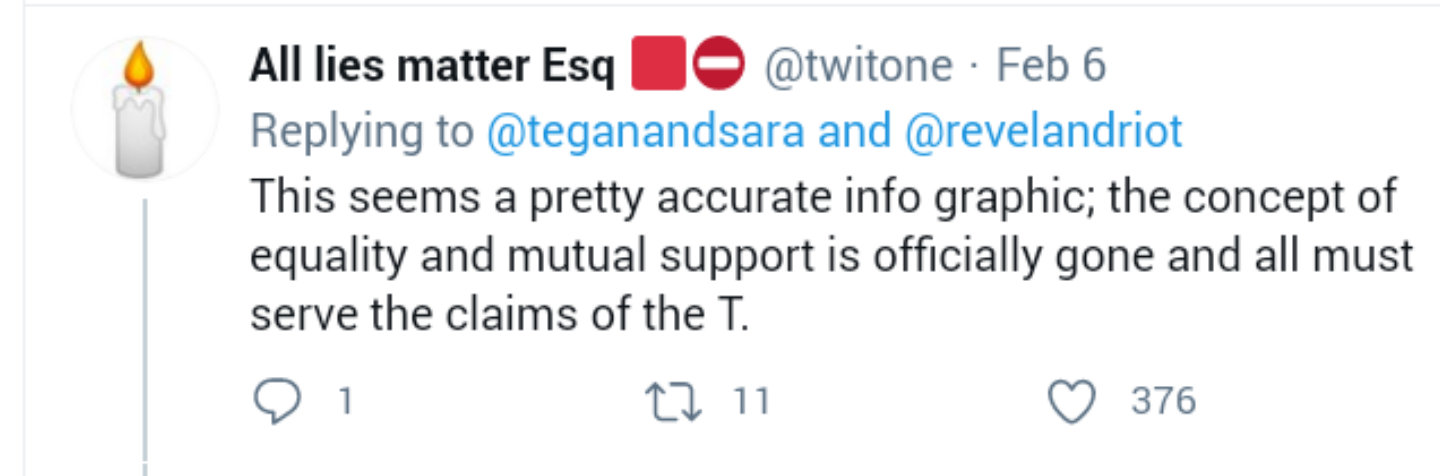Click the red square emoji in display name

coord(658,66)
